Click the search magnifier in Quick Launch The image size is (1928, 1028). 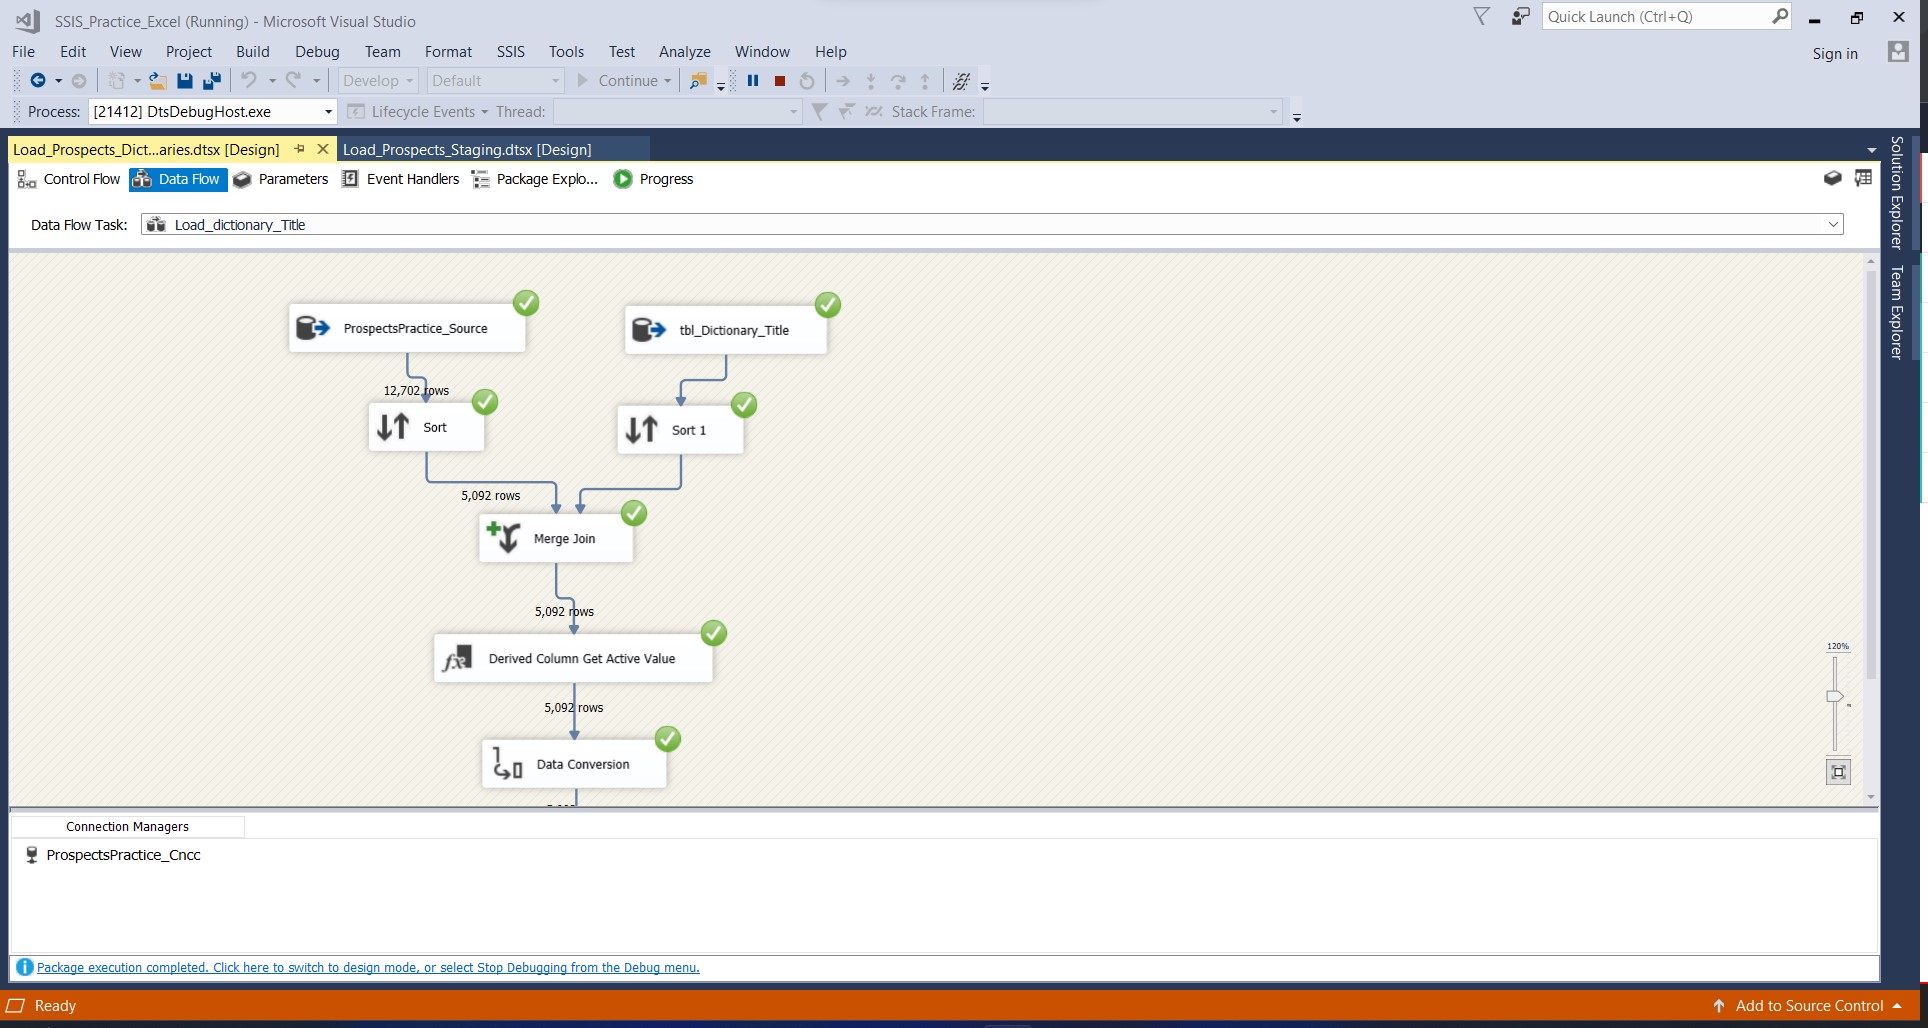[x=1780, y=16]
